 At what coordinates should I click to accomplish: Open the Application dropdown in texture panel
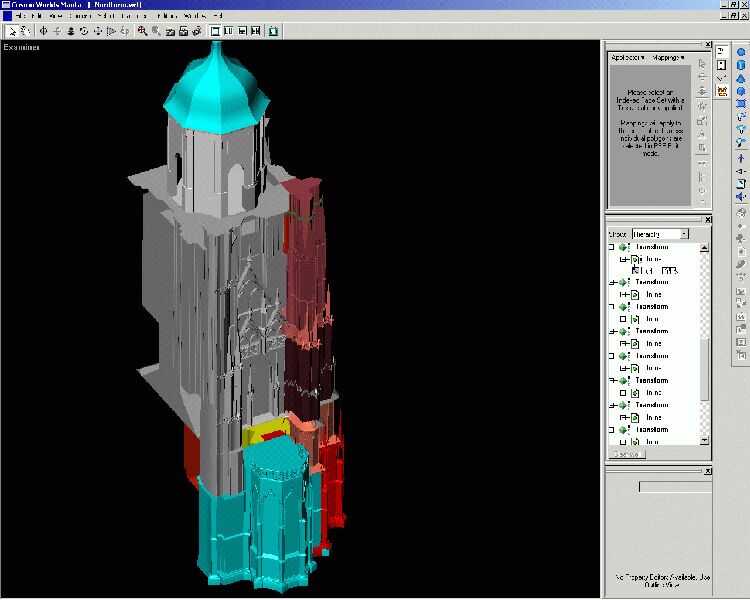point(628,58)
